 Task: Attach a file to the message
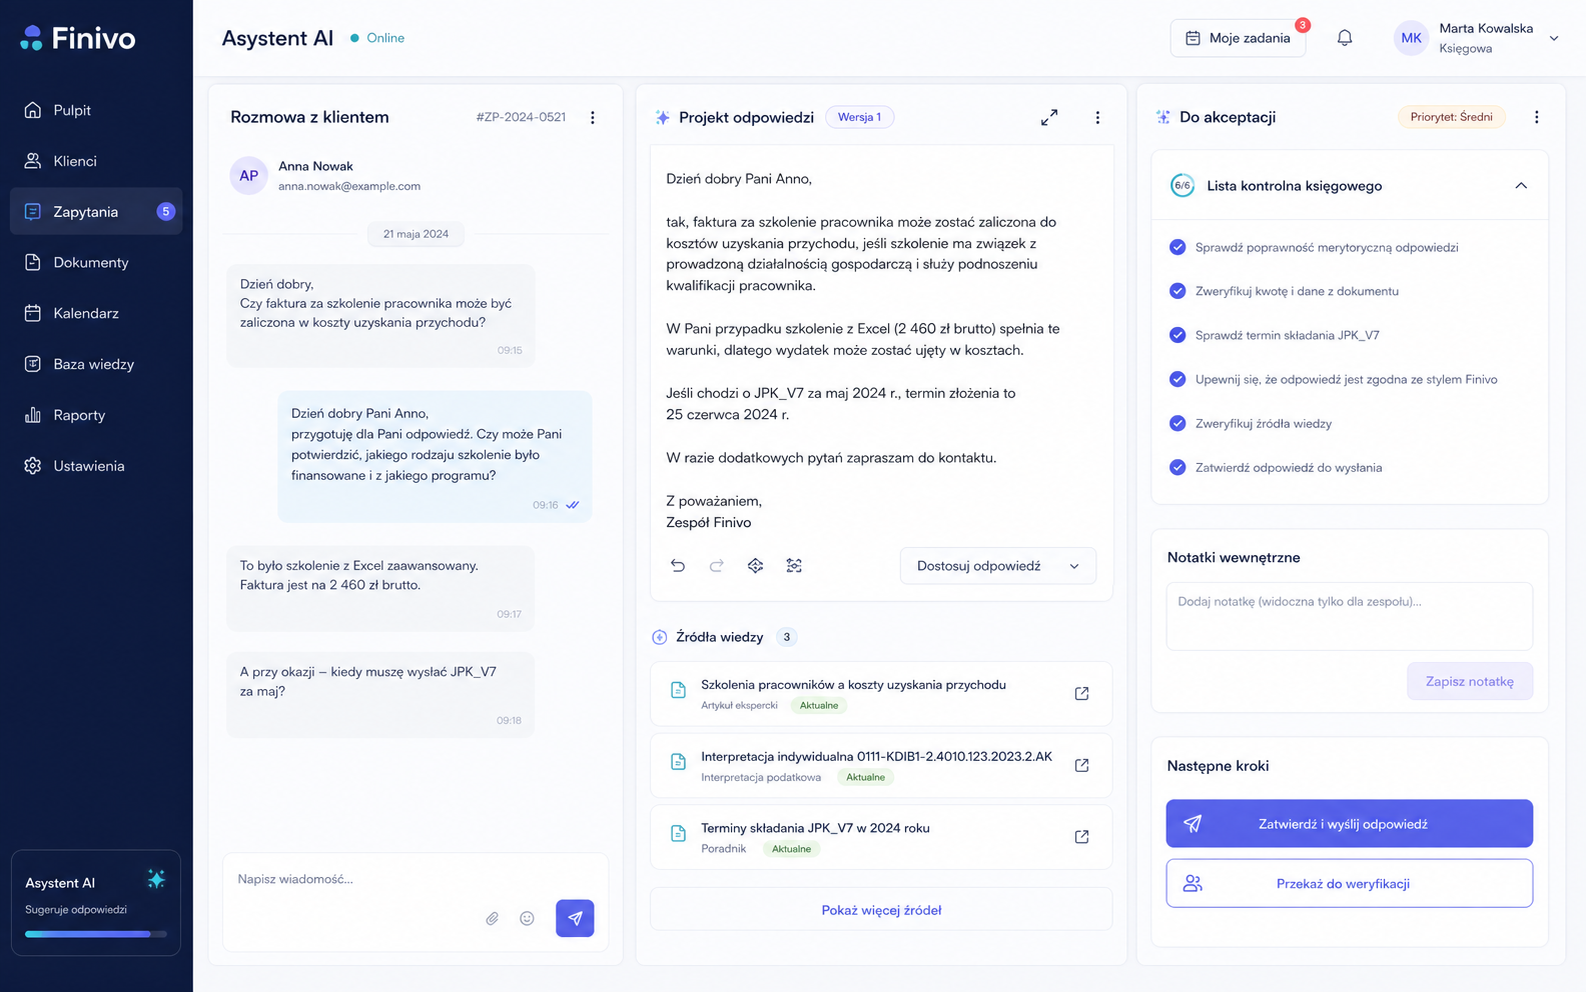click(x=492, y=918)
